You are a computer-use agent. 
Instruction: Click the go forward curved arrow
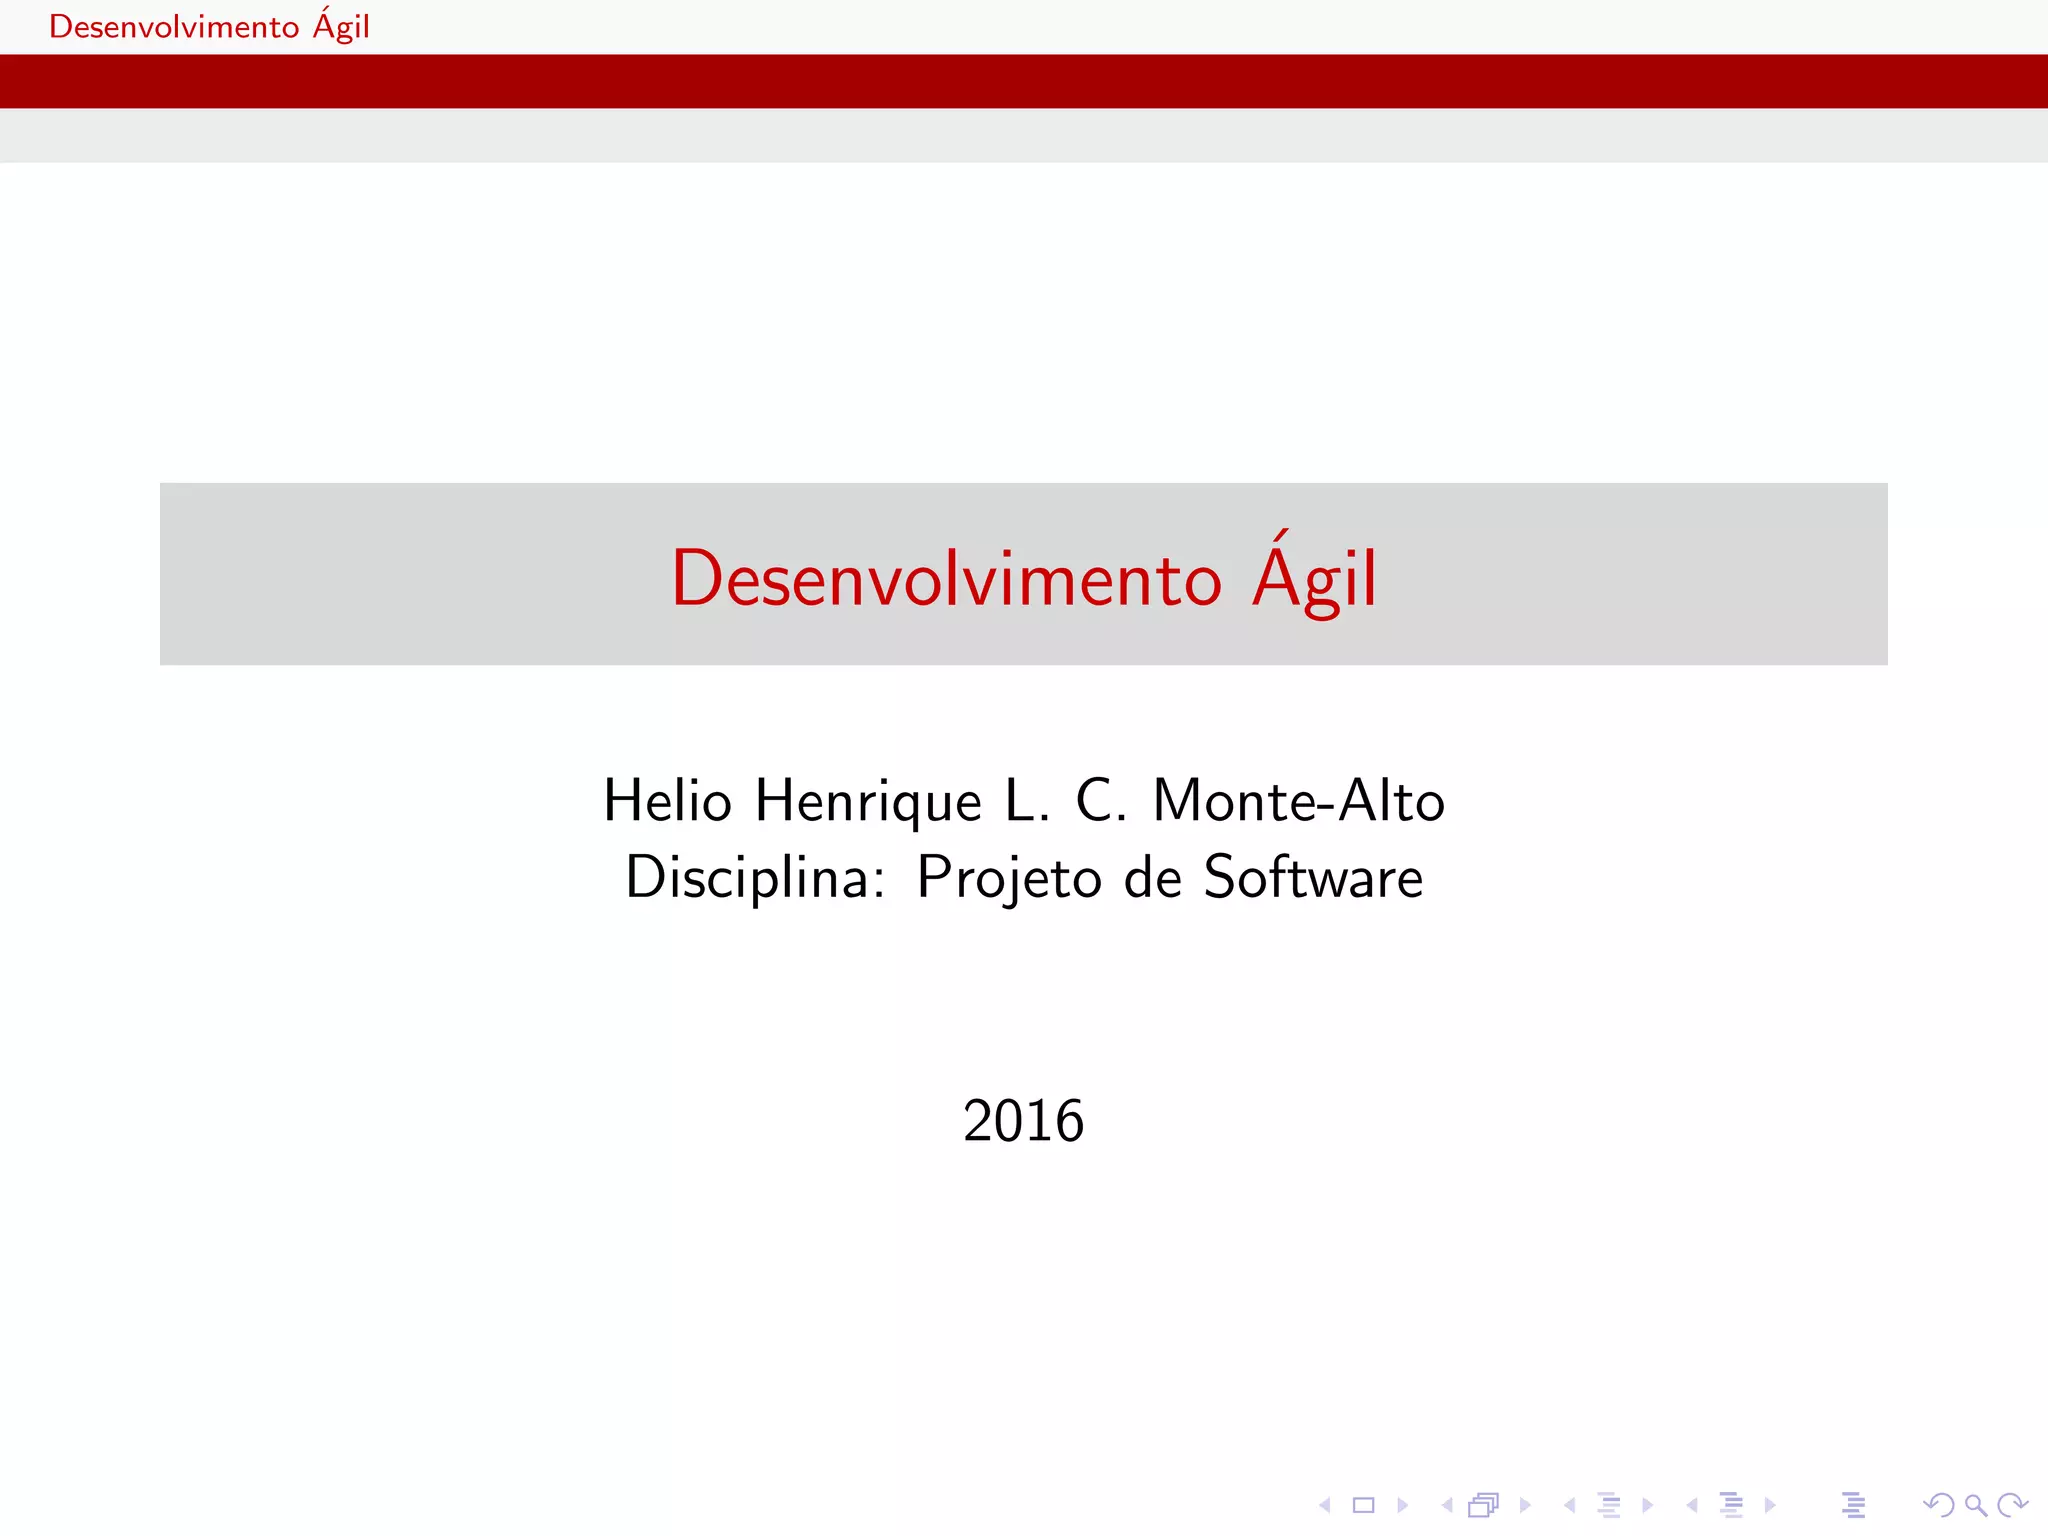2011,1505
